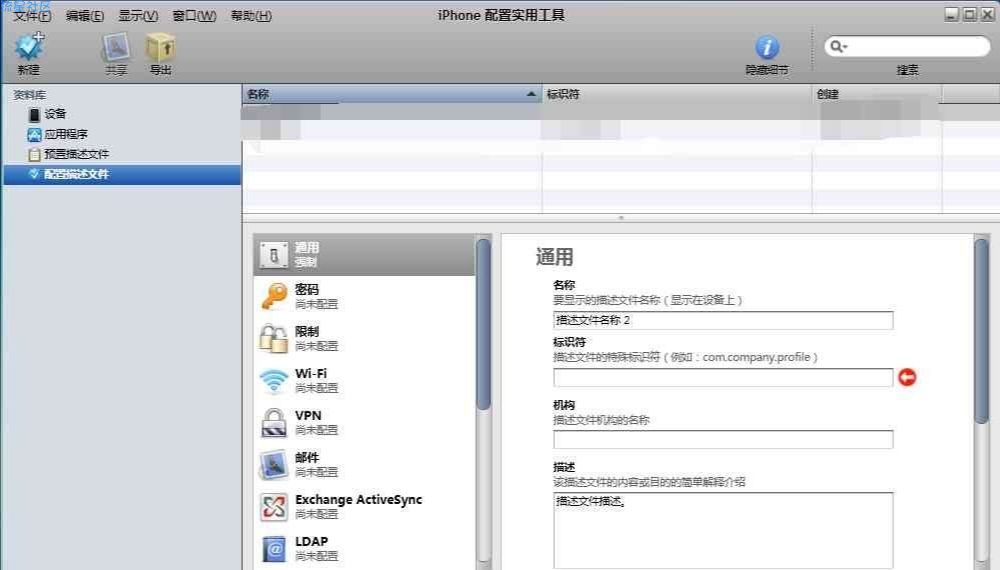Click the search magnifier icon

[838, 46]
